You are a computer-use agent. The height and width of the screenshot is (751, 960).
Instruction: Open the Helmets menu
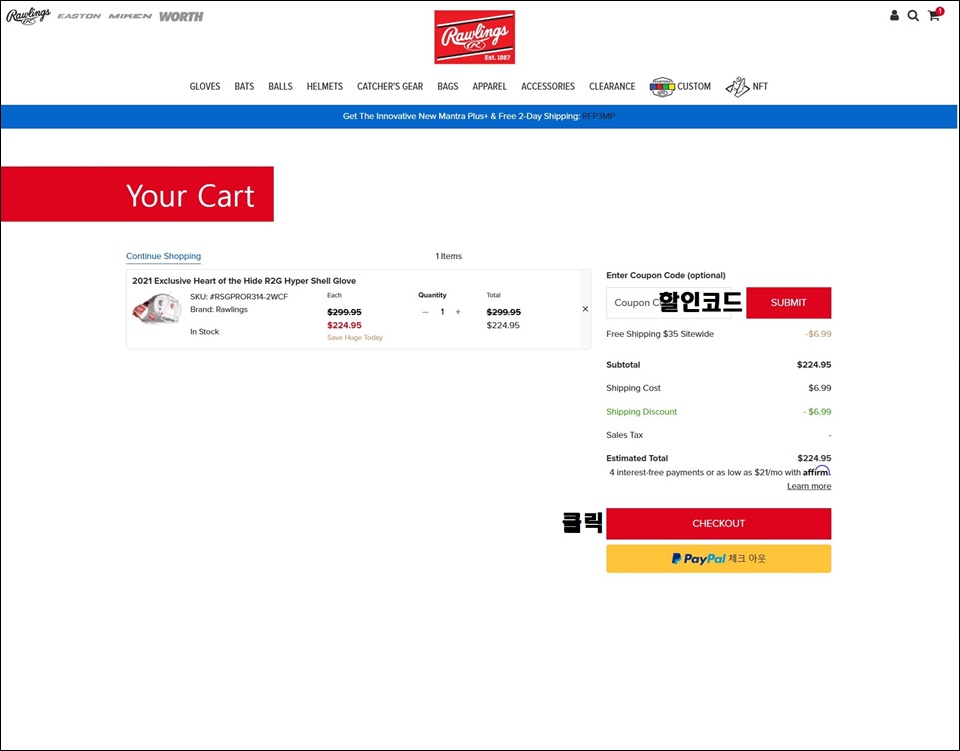click(324, 86)
